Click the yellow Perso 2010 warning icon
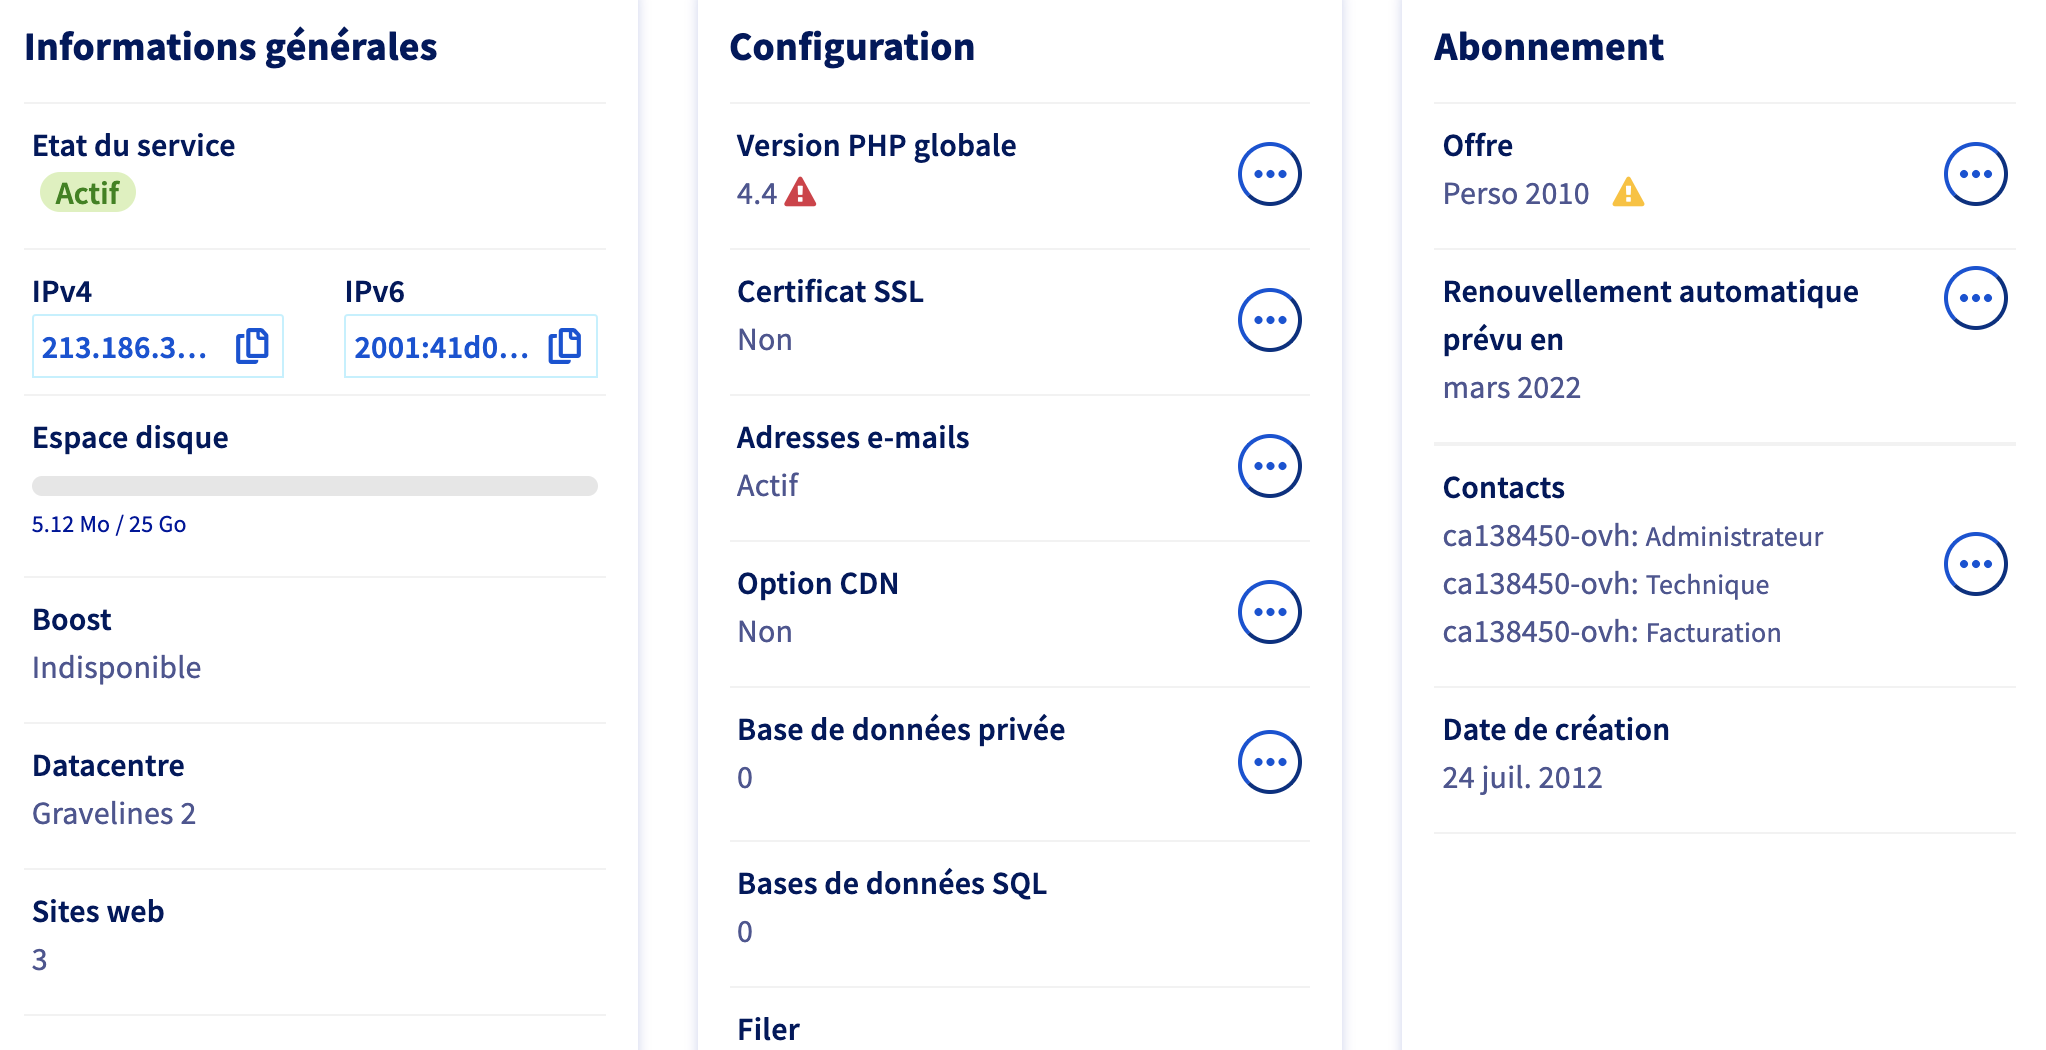2046x1050 pixels. pos(1628,192)
